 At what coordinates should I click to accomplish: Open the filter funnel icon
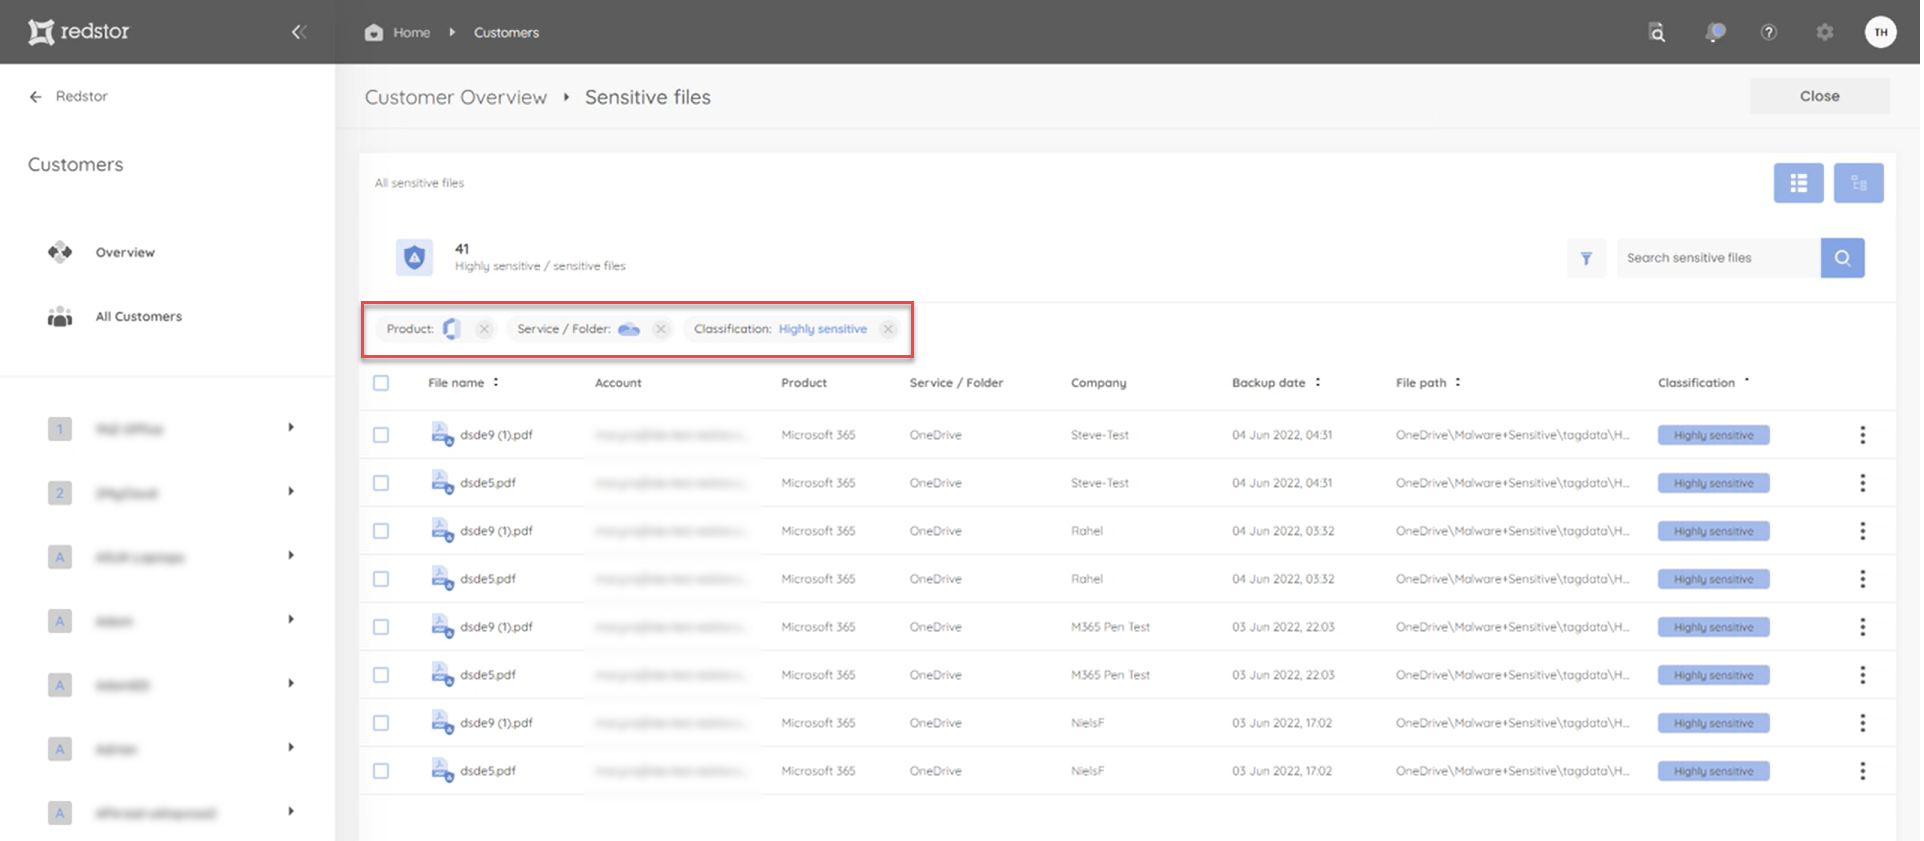pos(1586,258)
